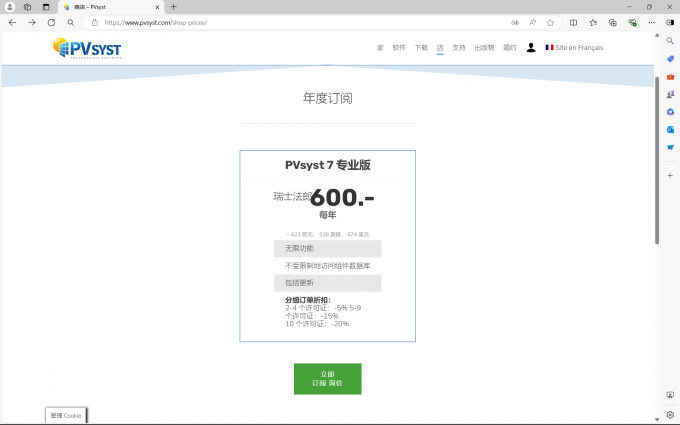Click the 包括更新 feature row
The image size is (680, 425).
coord(327,283)
